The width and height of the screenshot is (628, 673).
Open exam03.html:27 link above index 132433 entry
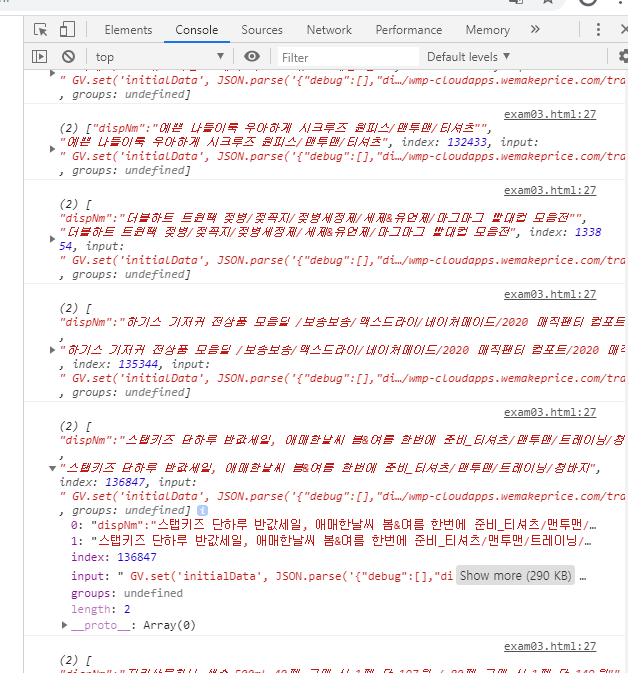coord(550,114)
